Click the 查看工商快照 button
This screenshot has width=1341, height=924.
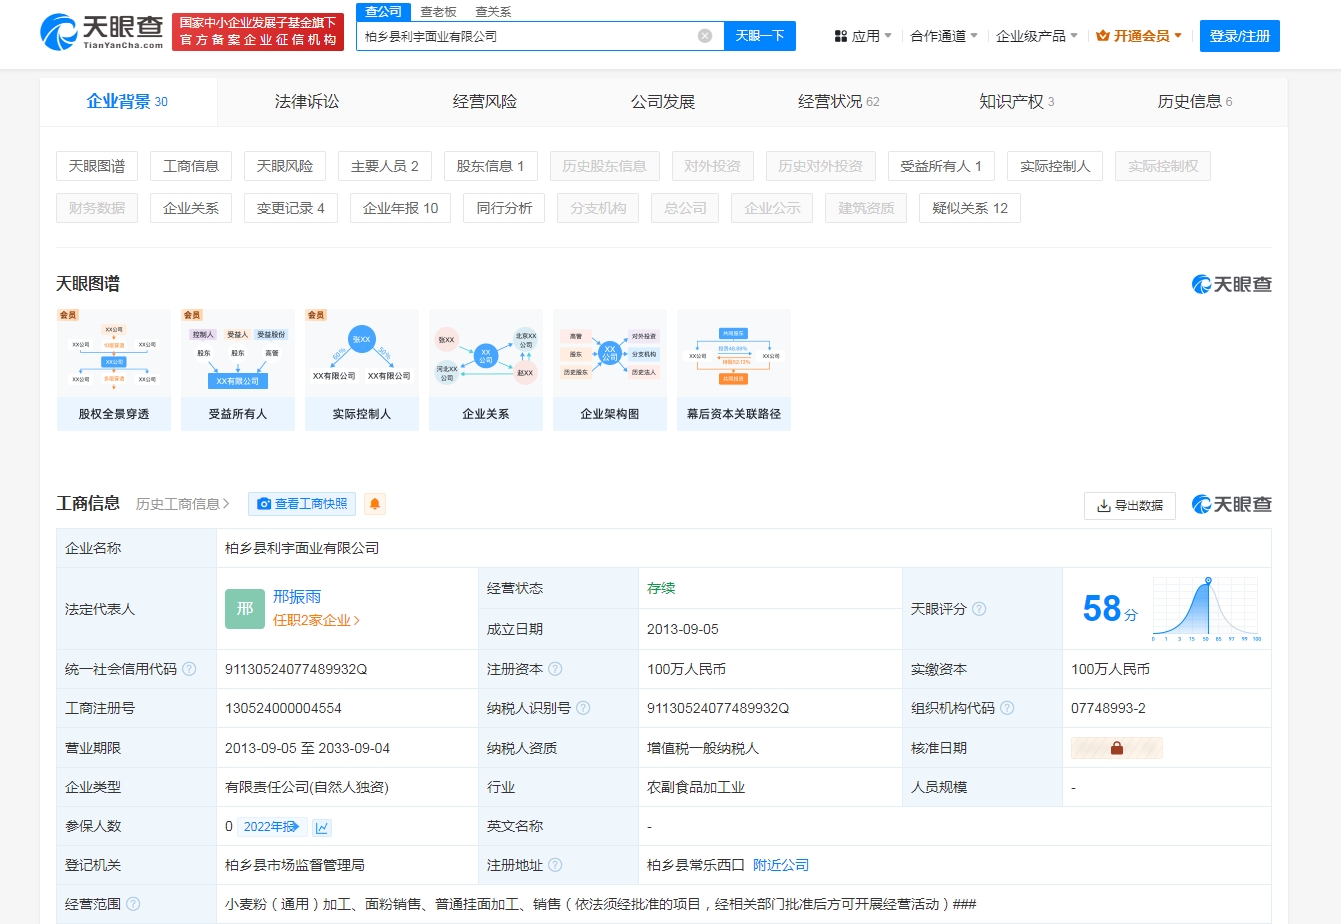coord(302,504)
